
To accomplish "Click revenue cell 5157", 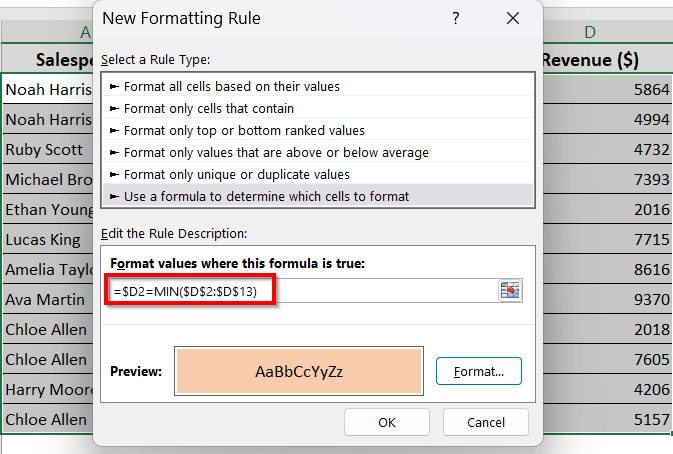I will [608, 419].
